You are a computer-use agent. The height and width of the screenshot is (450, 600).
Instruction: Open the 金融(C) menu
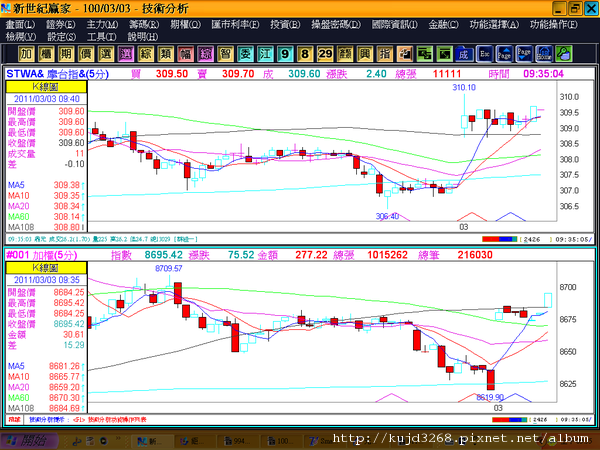pos(443,24)
